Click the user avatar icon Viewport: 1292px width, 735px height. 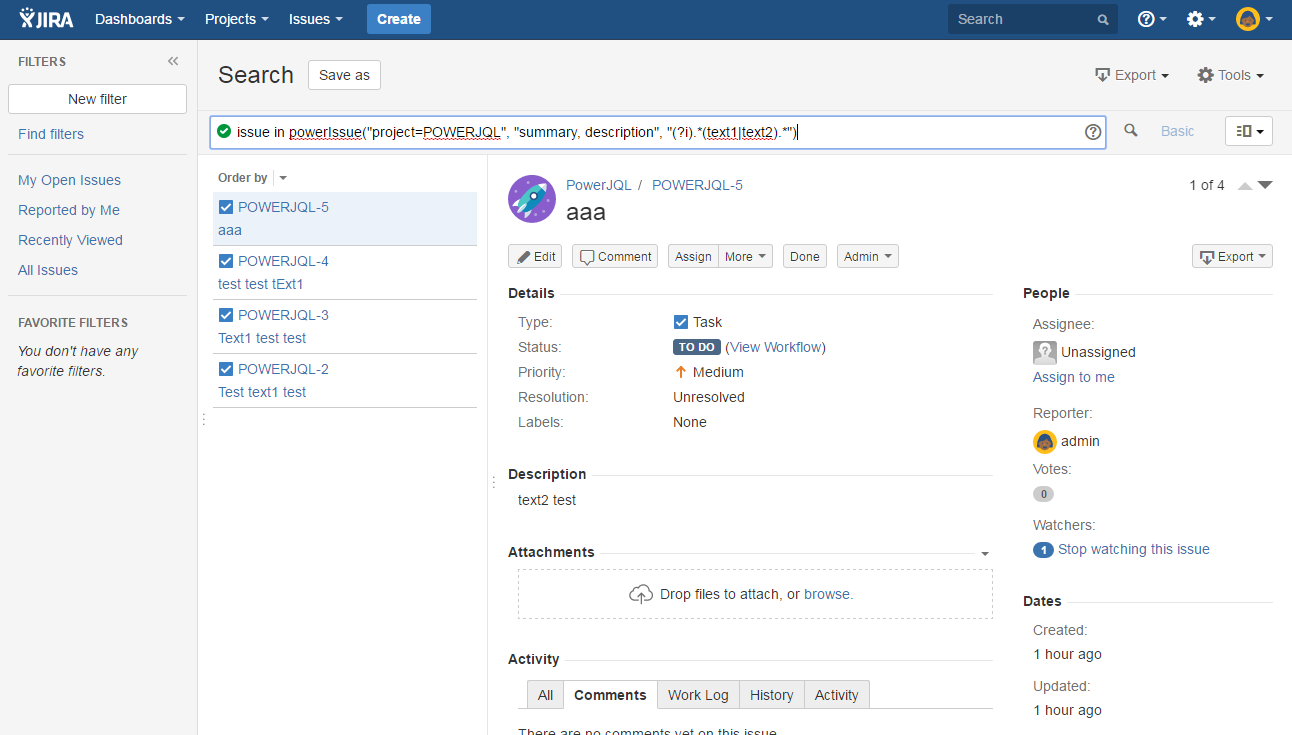point(1249,19)
